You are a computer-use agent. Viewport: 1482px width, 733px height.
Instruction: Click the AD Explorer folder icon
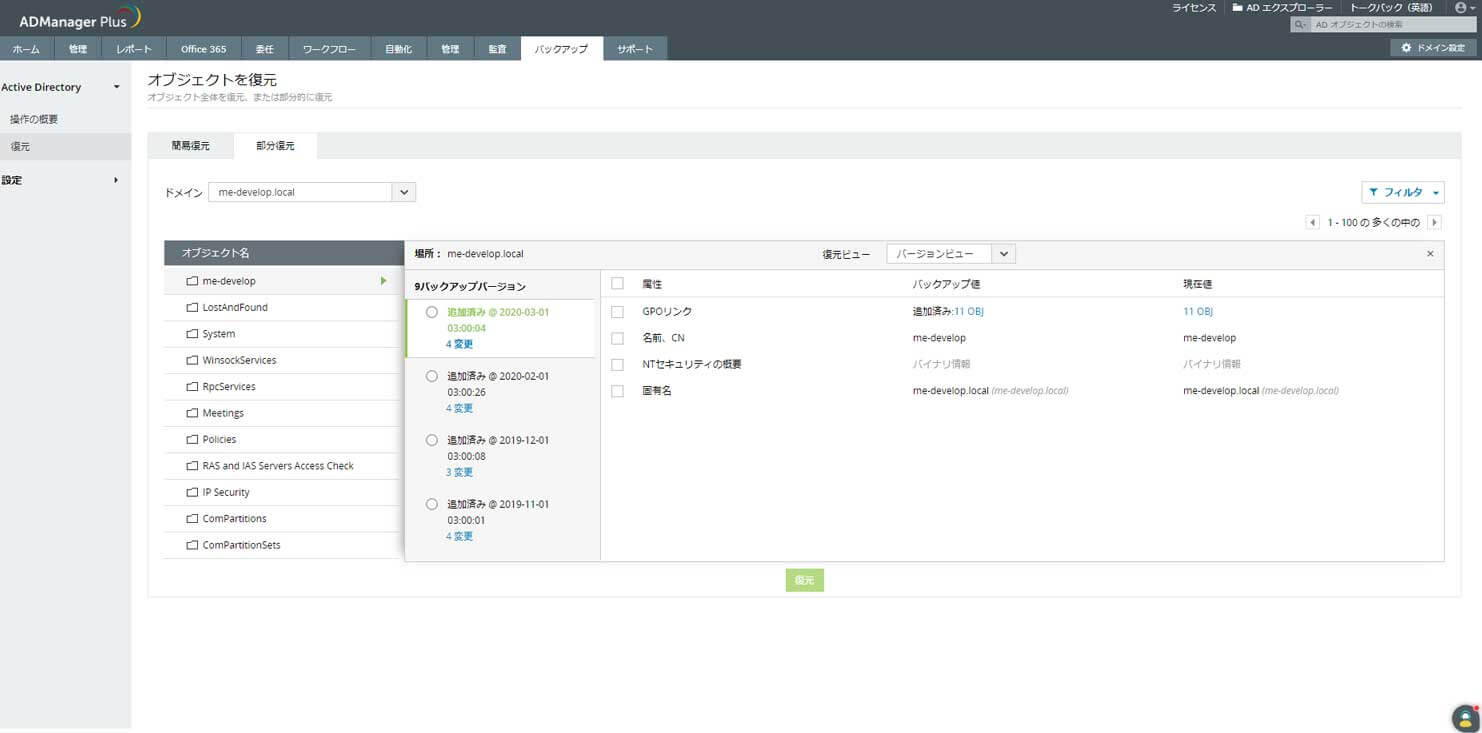pyautogui.click(x=1237, y=7)
